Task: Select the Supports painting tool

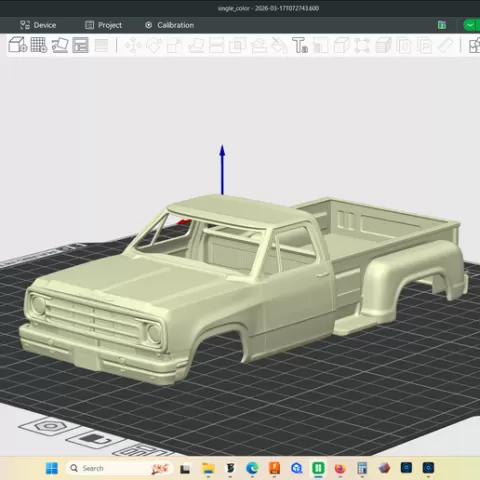Action: click(x=258, y=46)
